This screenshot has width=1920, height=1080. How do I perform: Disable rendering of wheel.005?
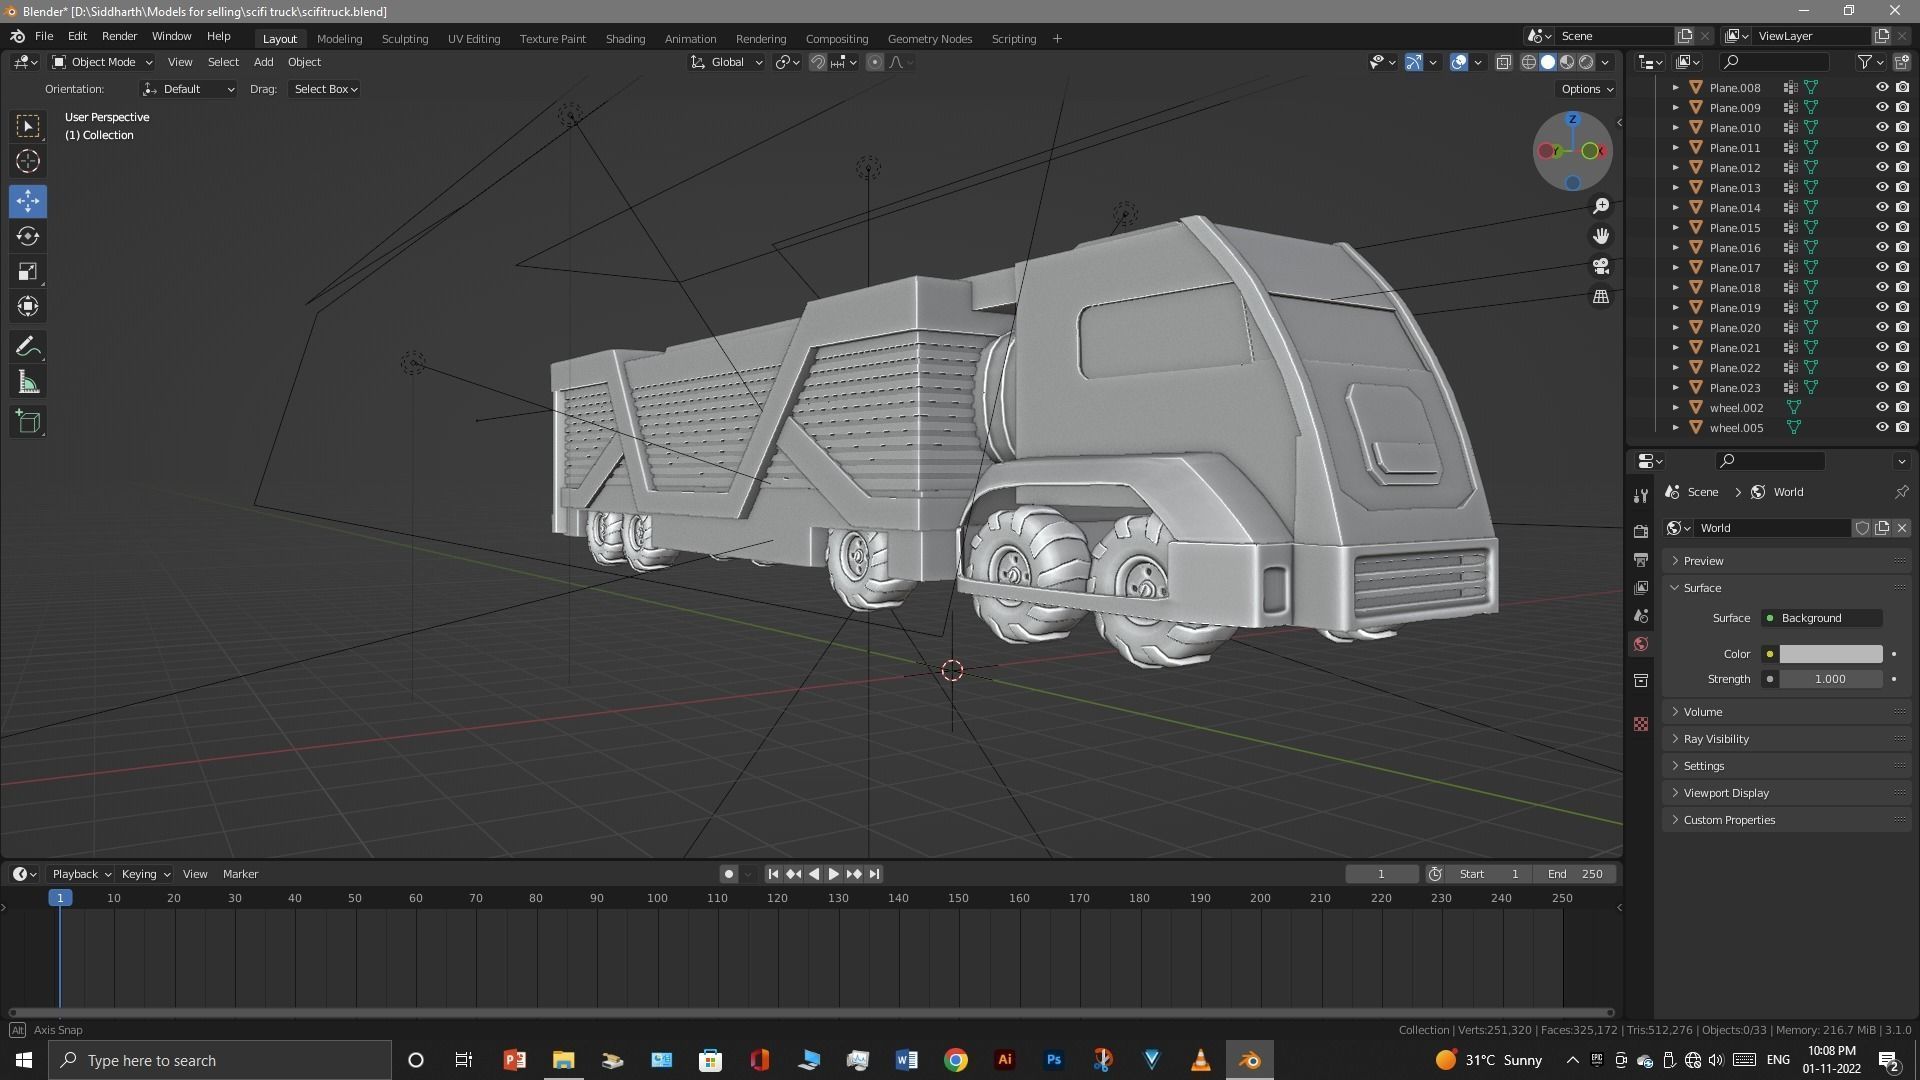(1902, 427)
